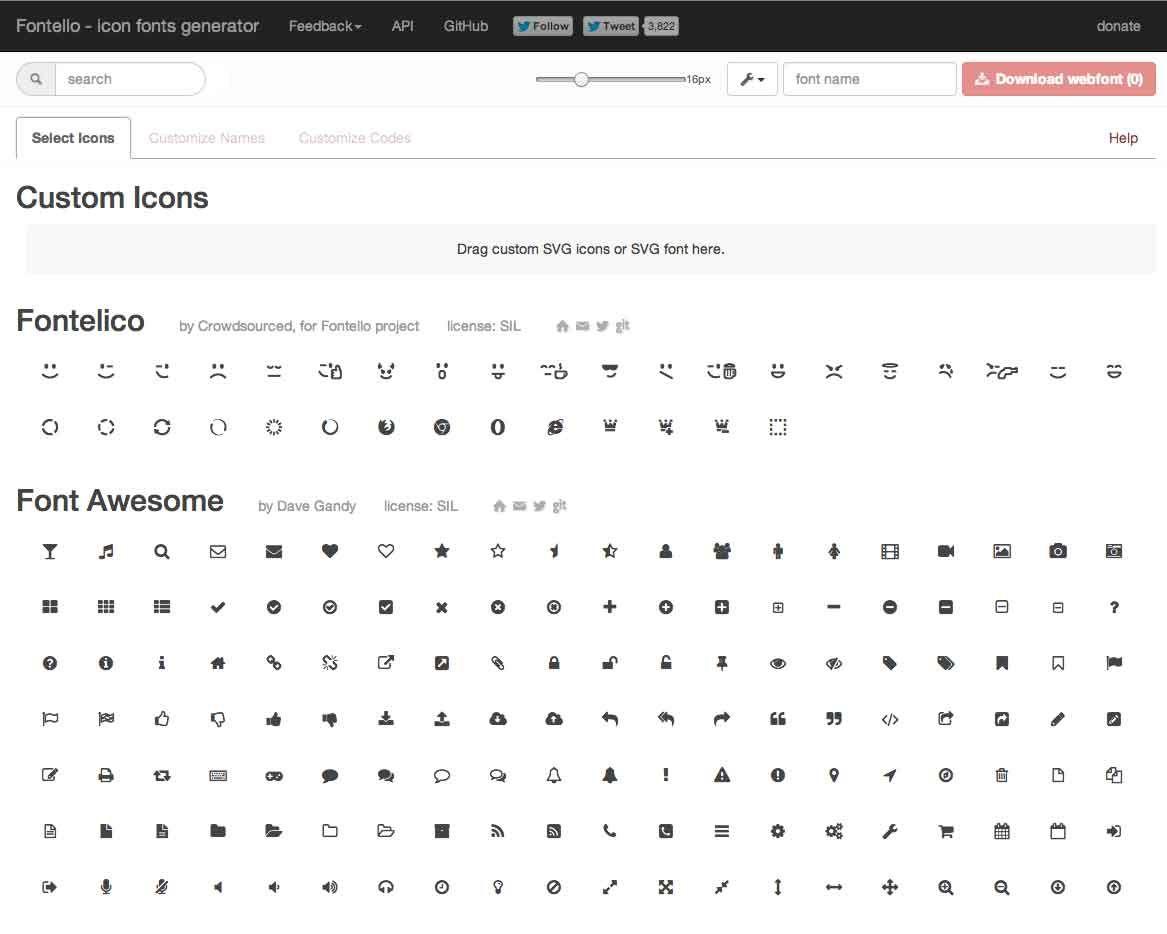This screenshot has height=934, width=1167.
Task: Switch to the Customize Codes tab
Action: click(354, 138)
